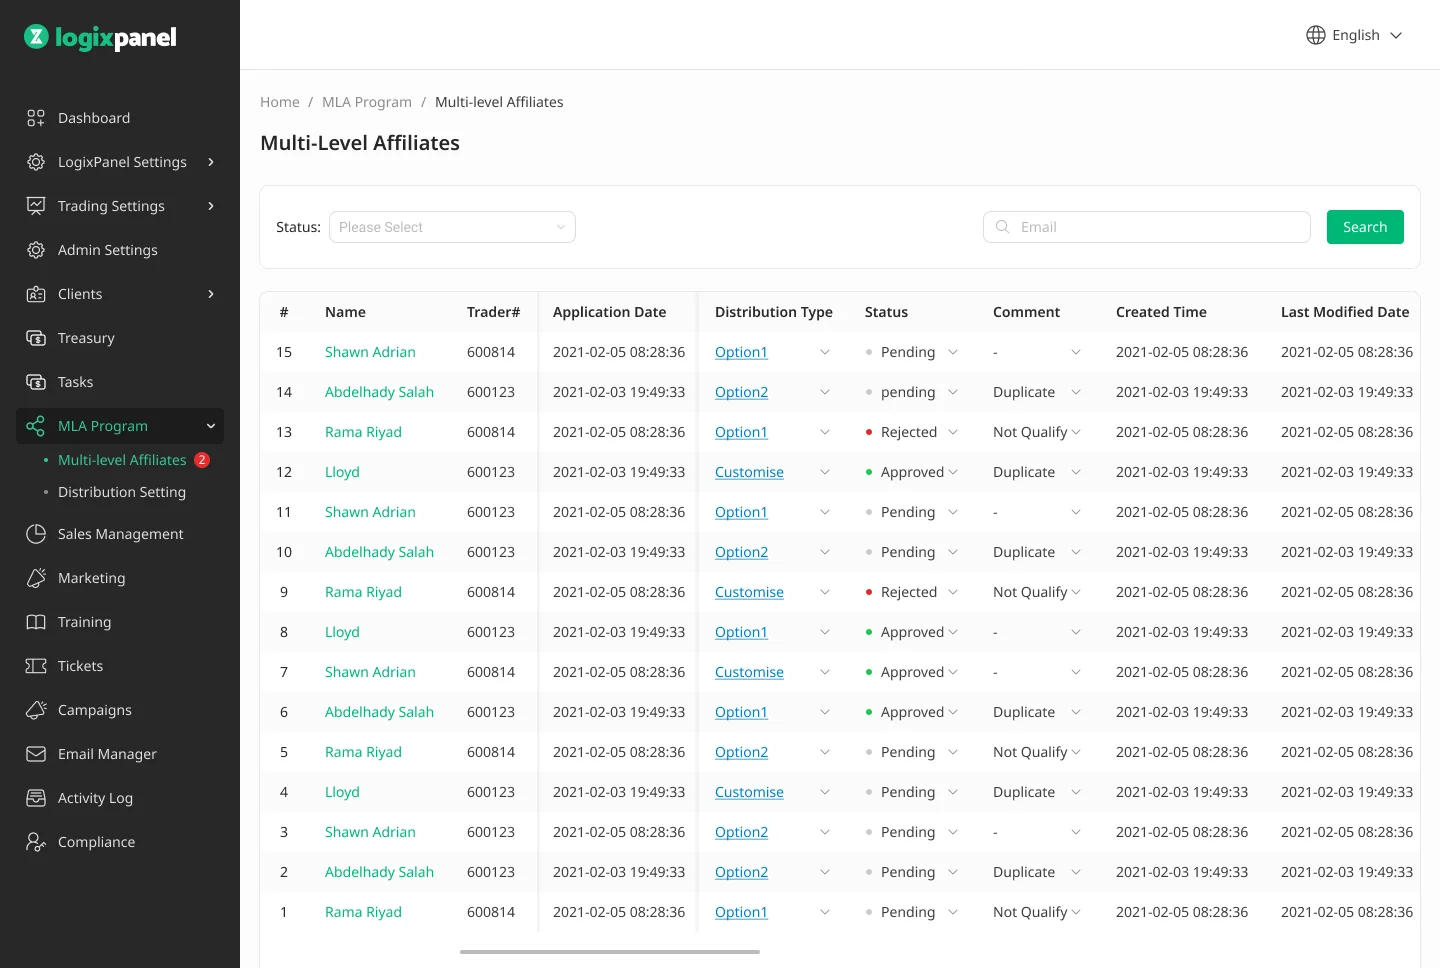Open Shawn Adrian's profile in row 15
The image size is (1440, 968).
(x=370, y=352)
